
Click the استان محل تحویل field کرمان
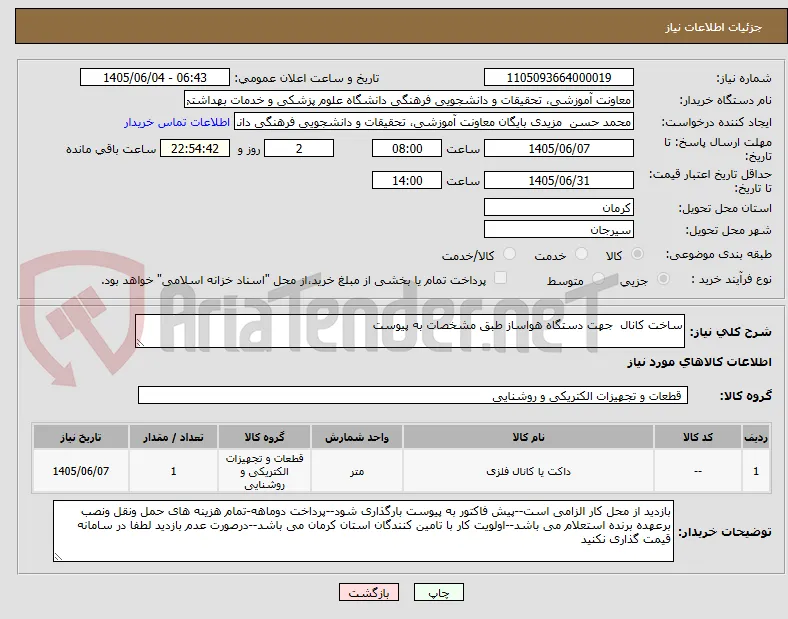[558, 208]
